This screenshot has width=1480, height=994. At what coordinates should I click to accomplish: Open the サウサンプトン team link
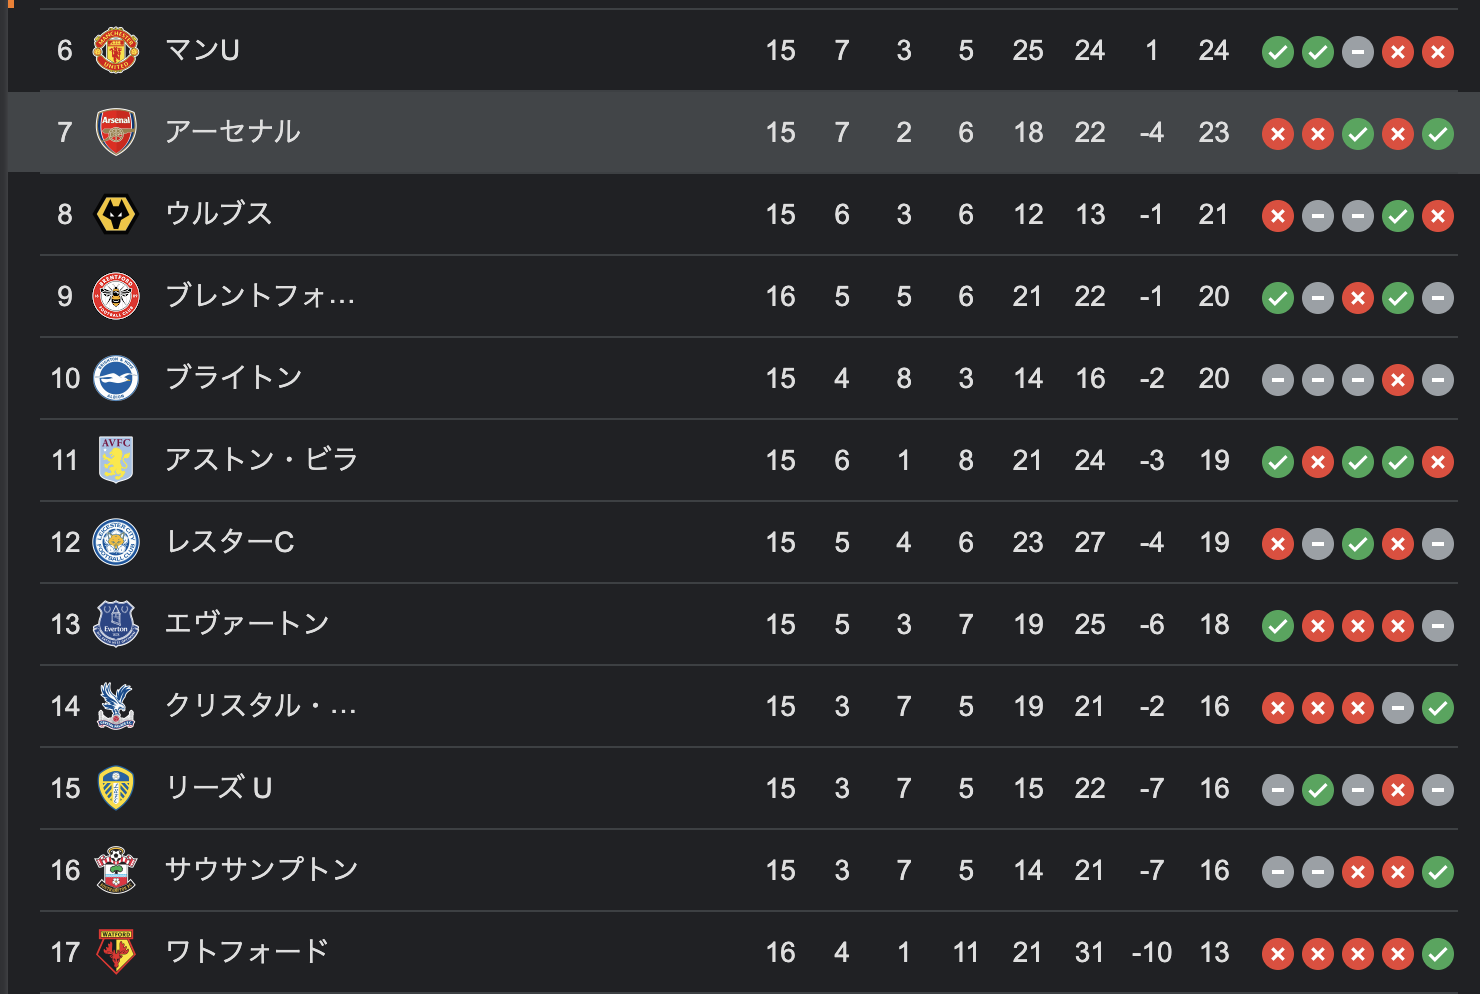261,870
